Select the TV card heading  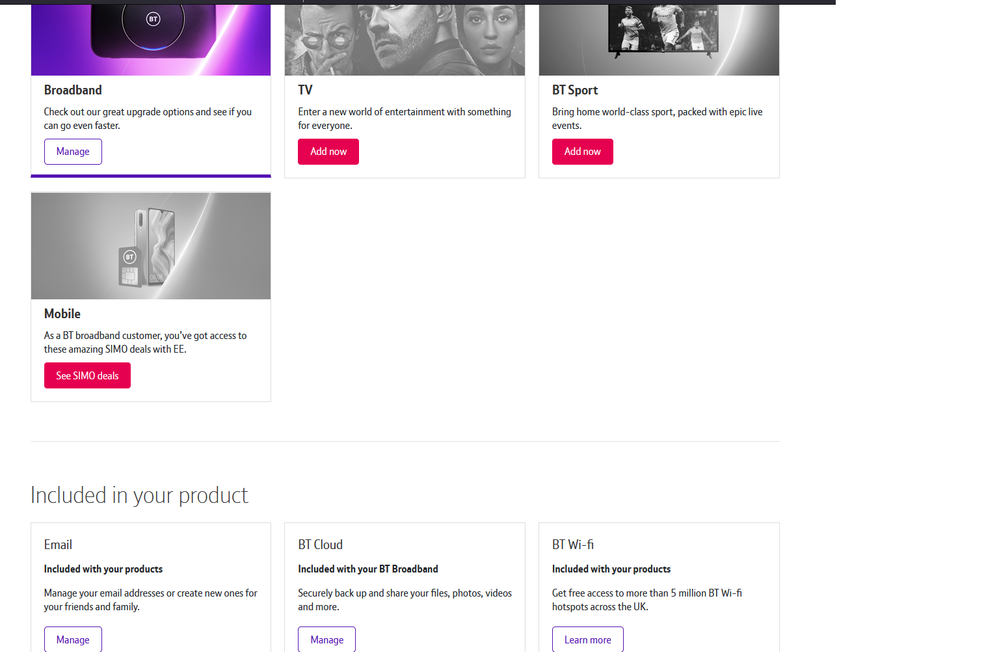coord(306,90)
